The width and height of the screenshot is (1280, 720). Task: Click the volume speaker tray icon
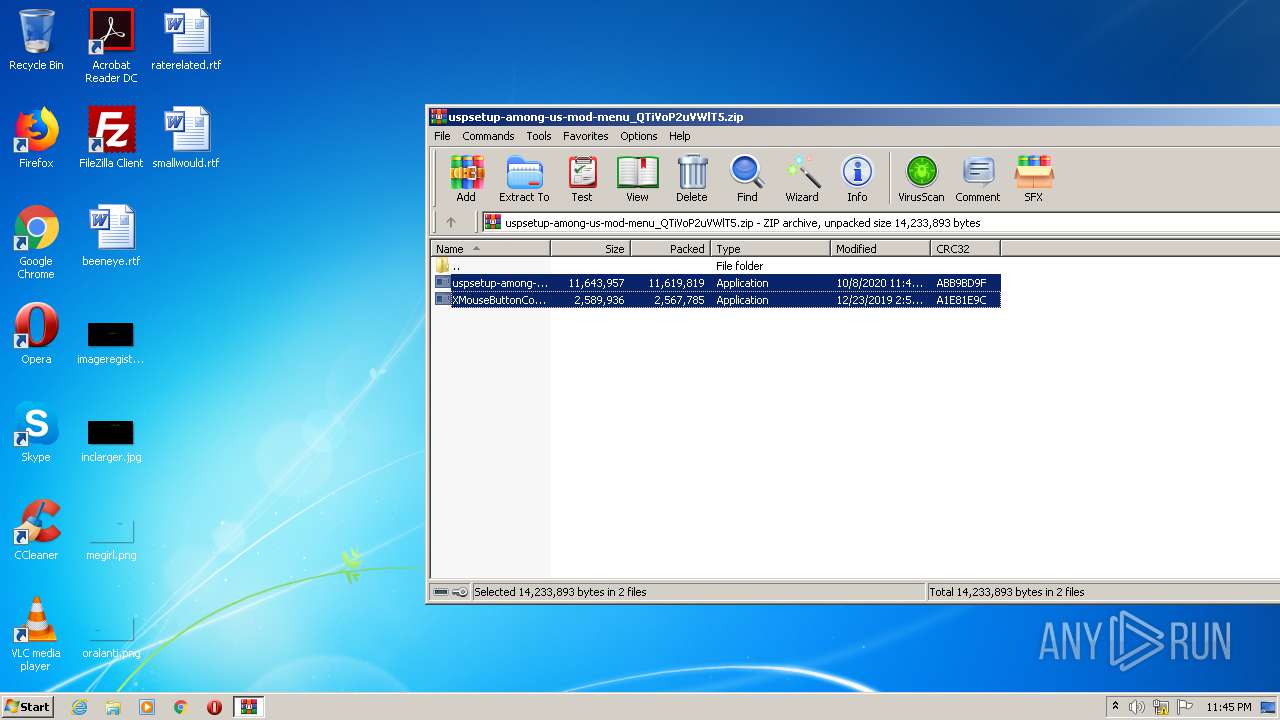(x=1136, y=707)
